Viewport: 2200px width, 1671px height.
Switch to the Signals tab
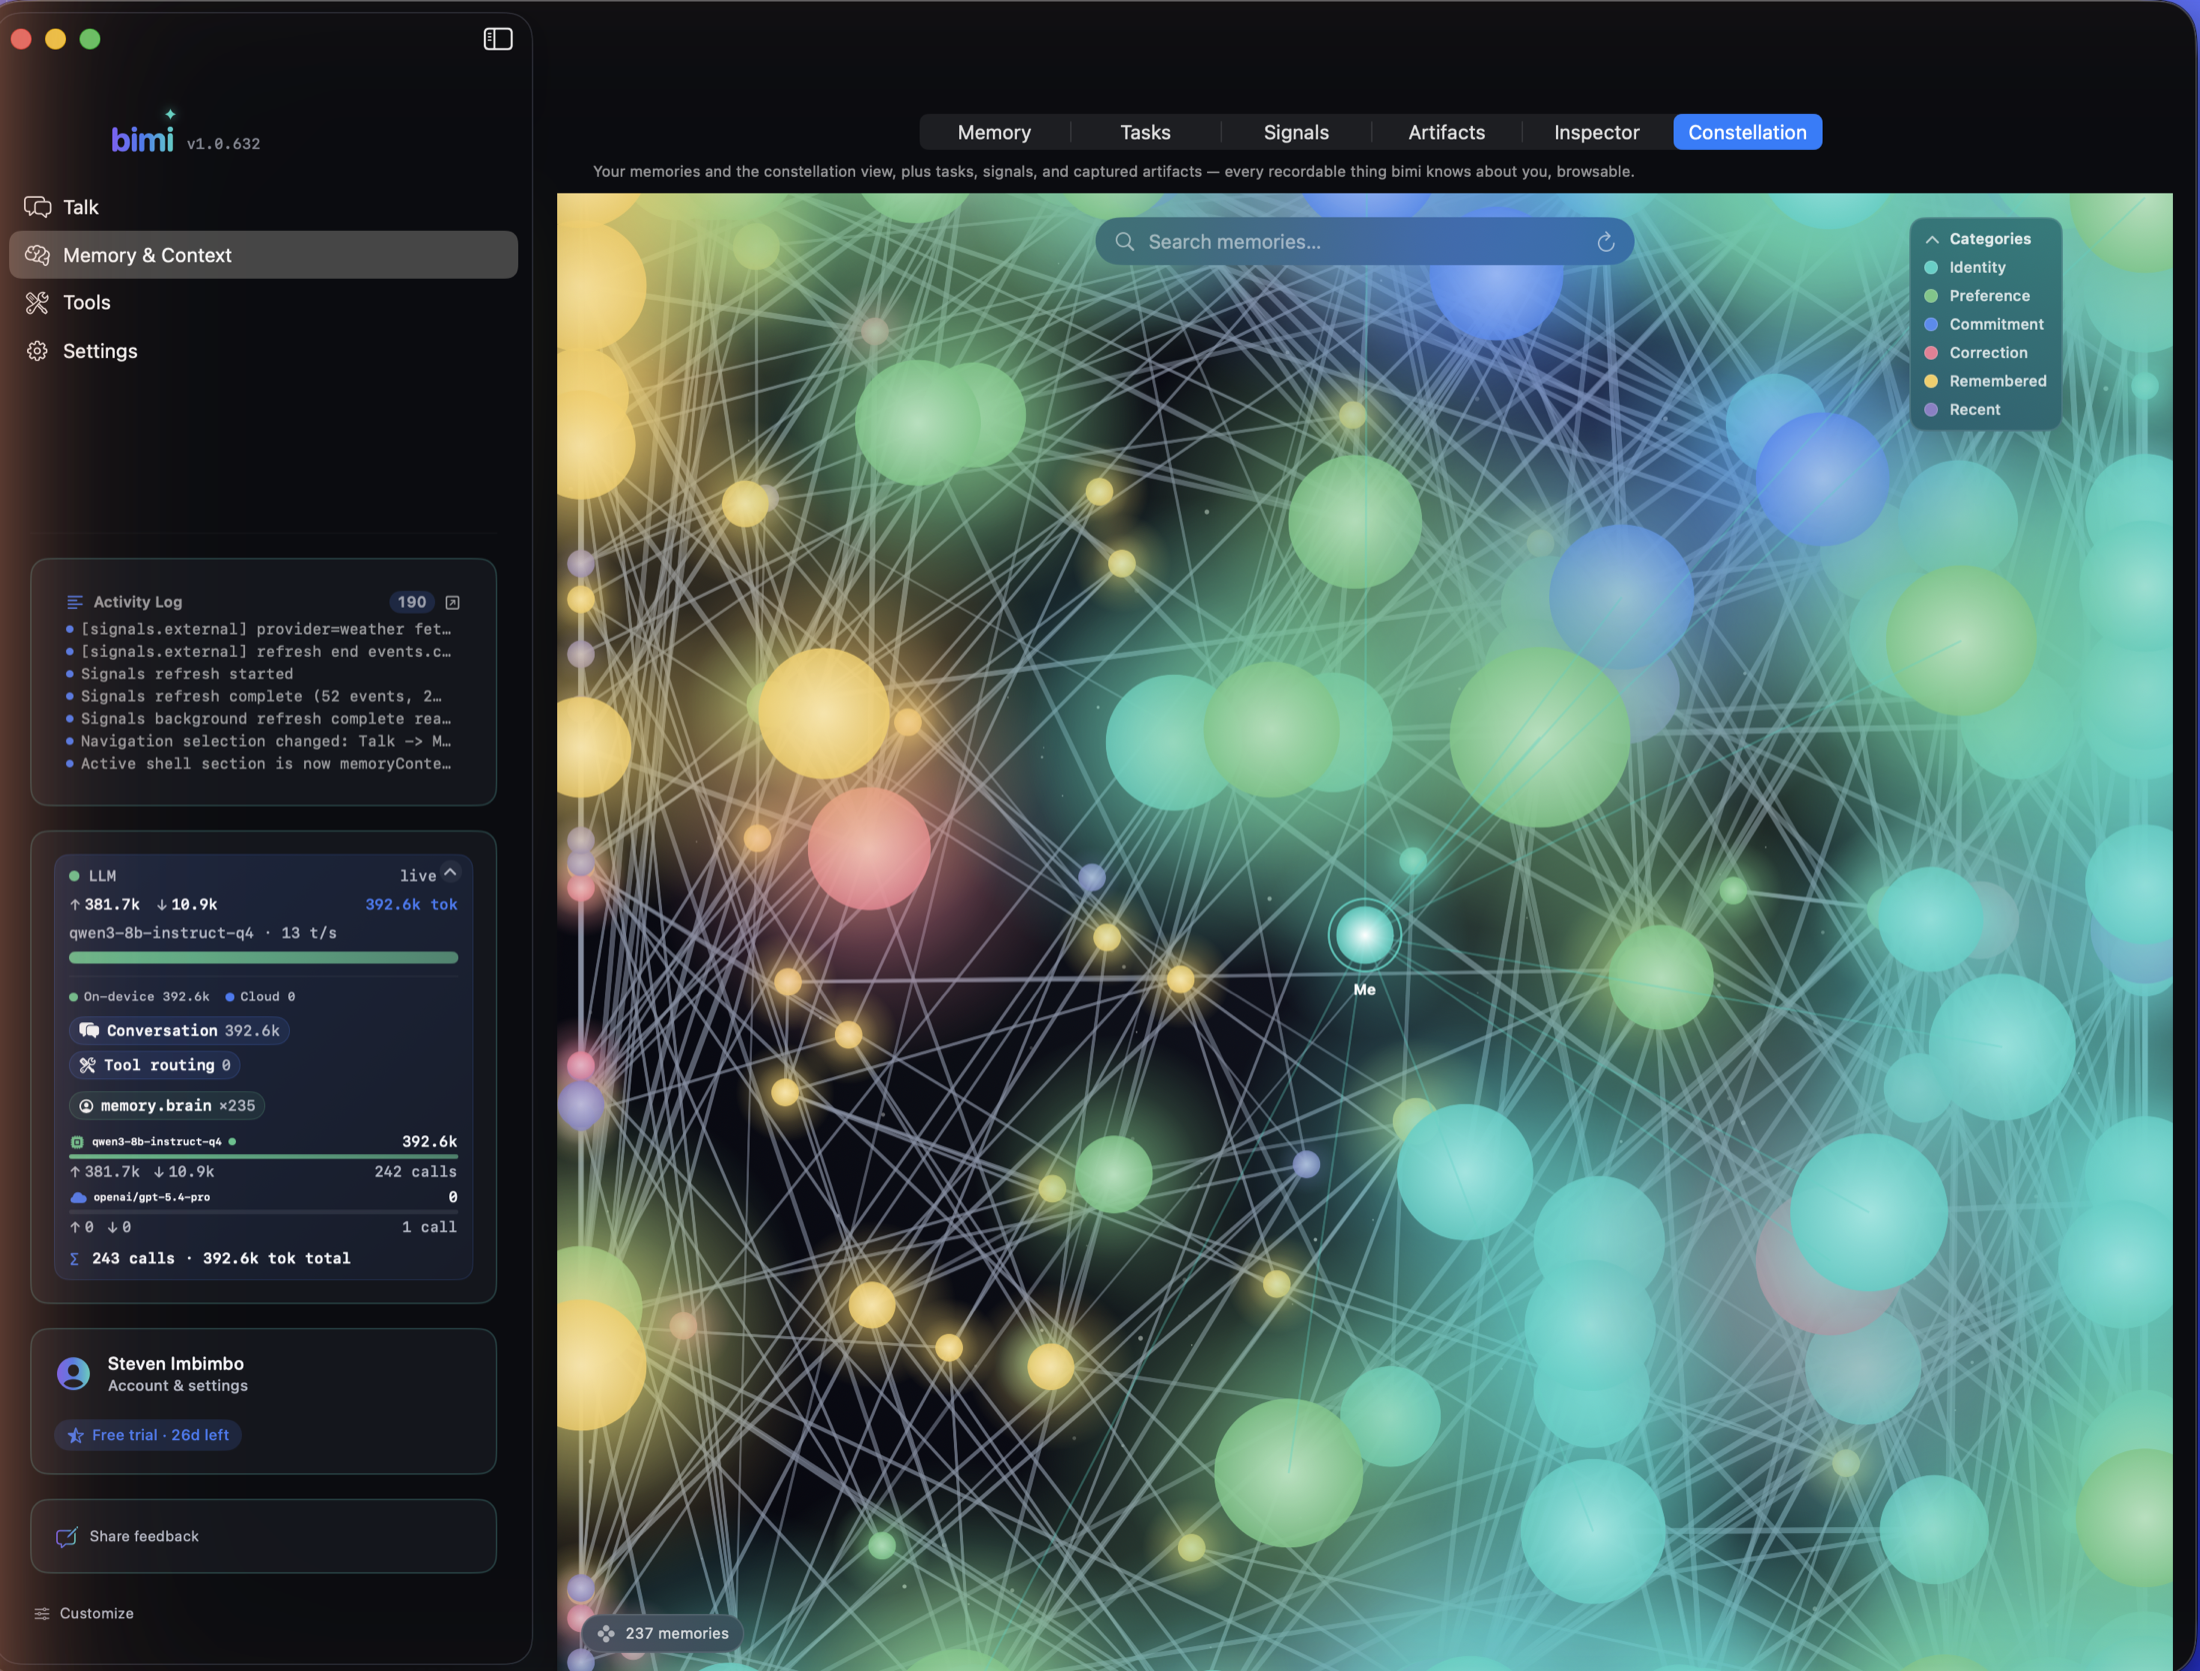[1296, 132]
